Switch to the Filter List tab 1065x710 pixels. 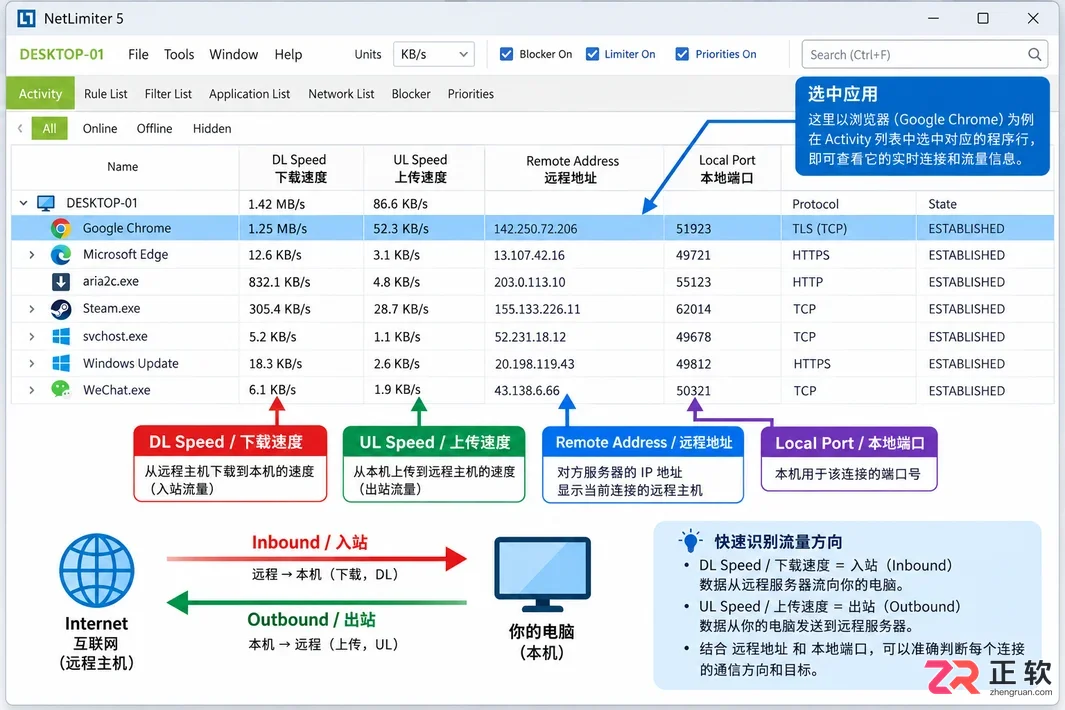click(168, 94)
